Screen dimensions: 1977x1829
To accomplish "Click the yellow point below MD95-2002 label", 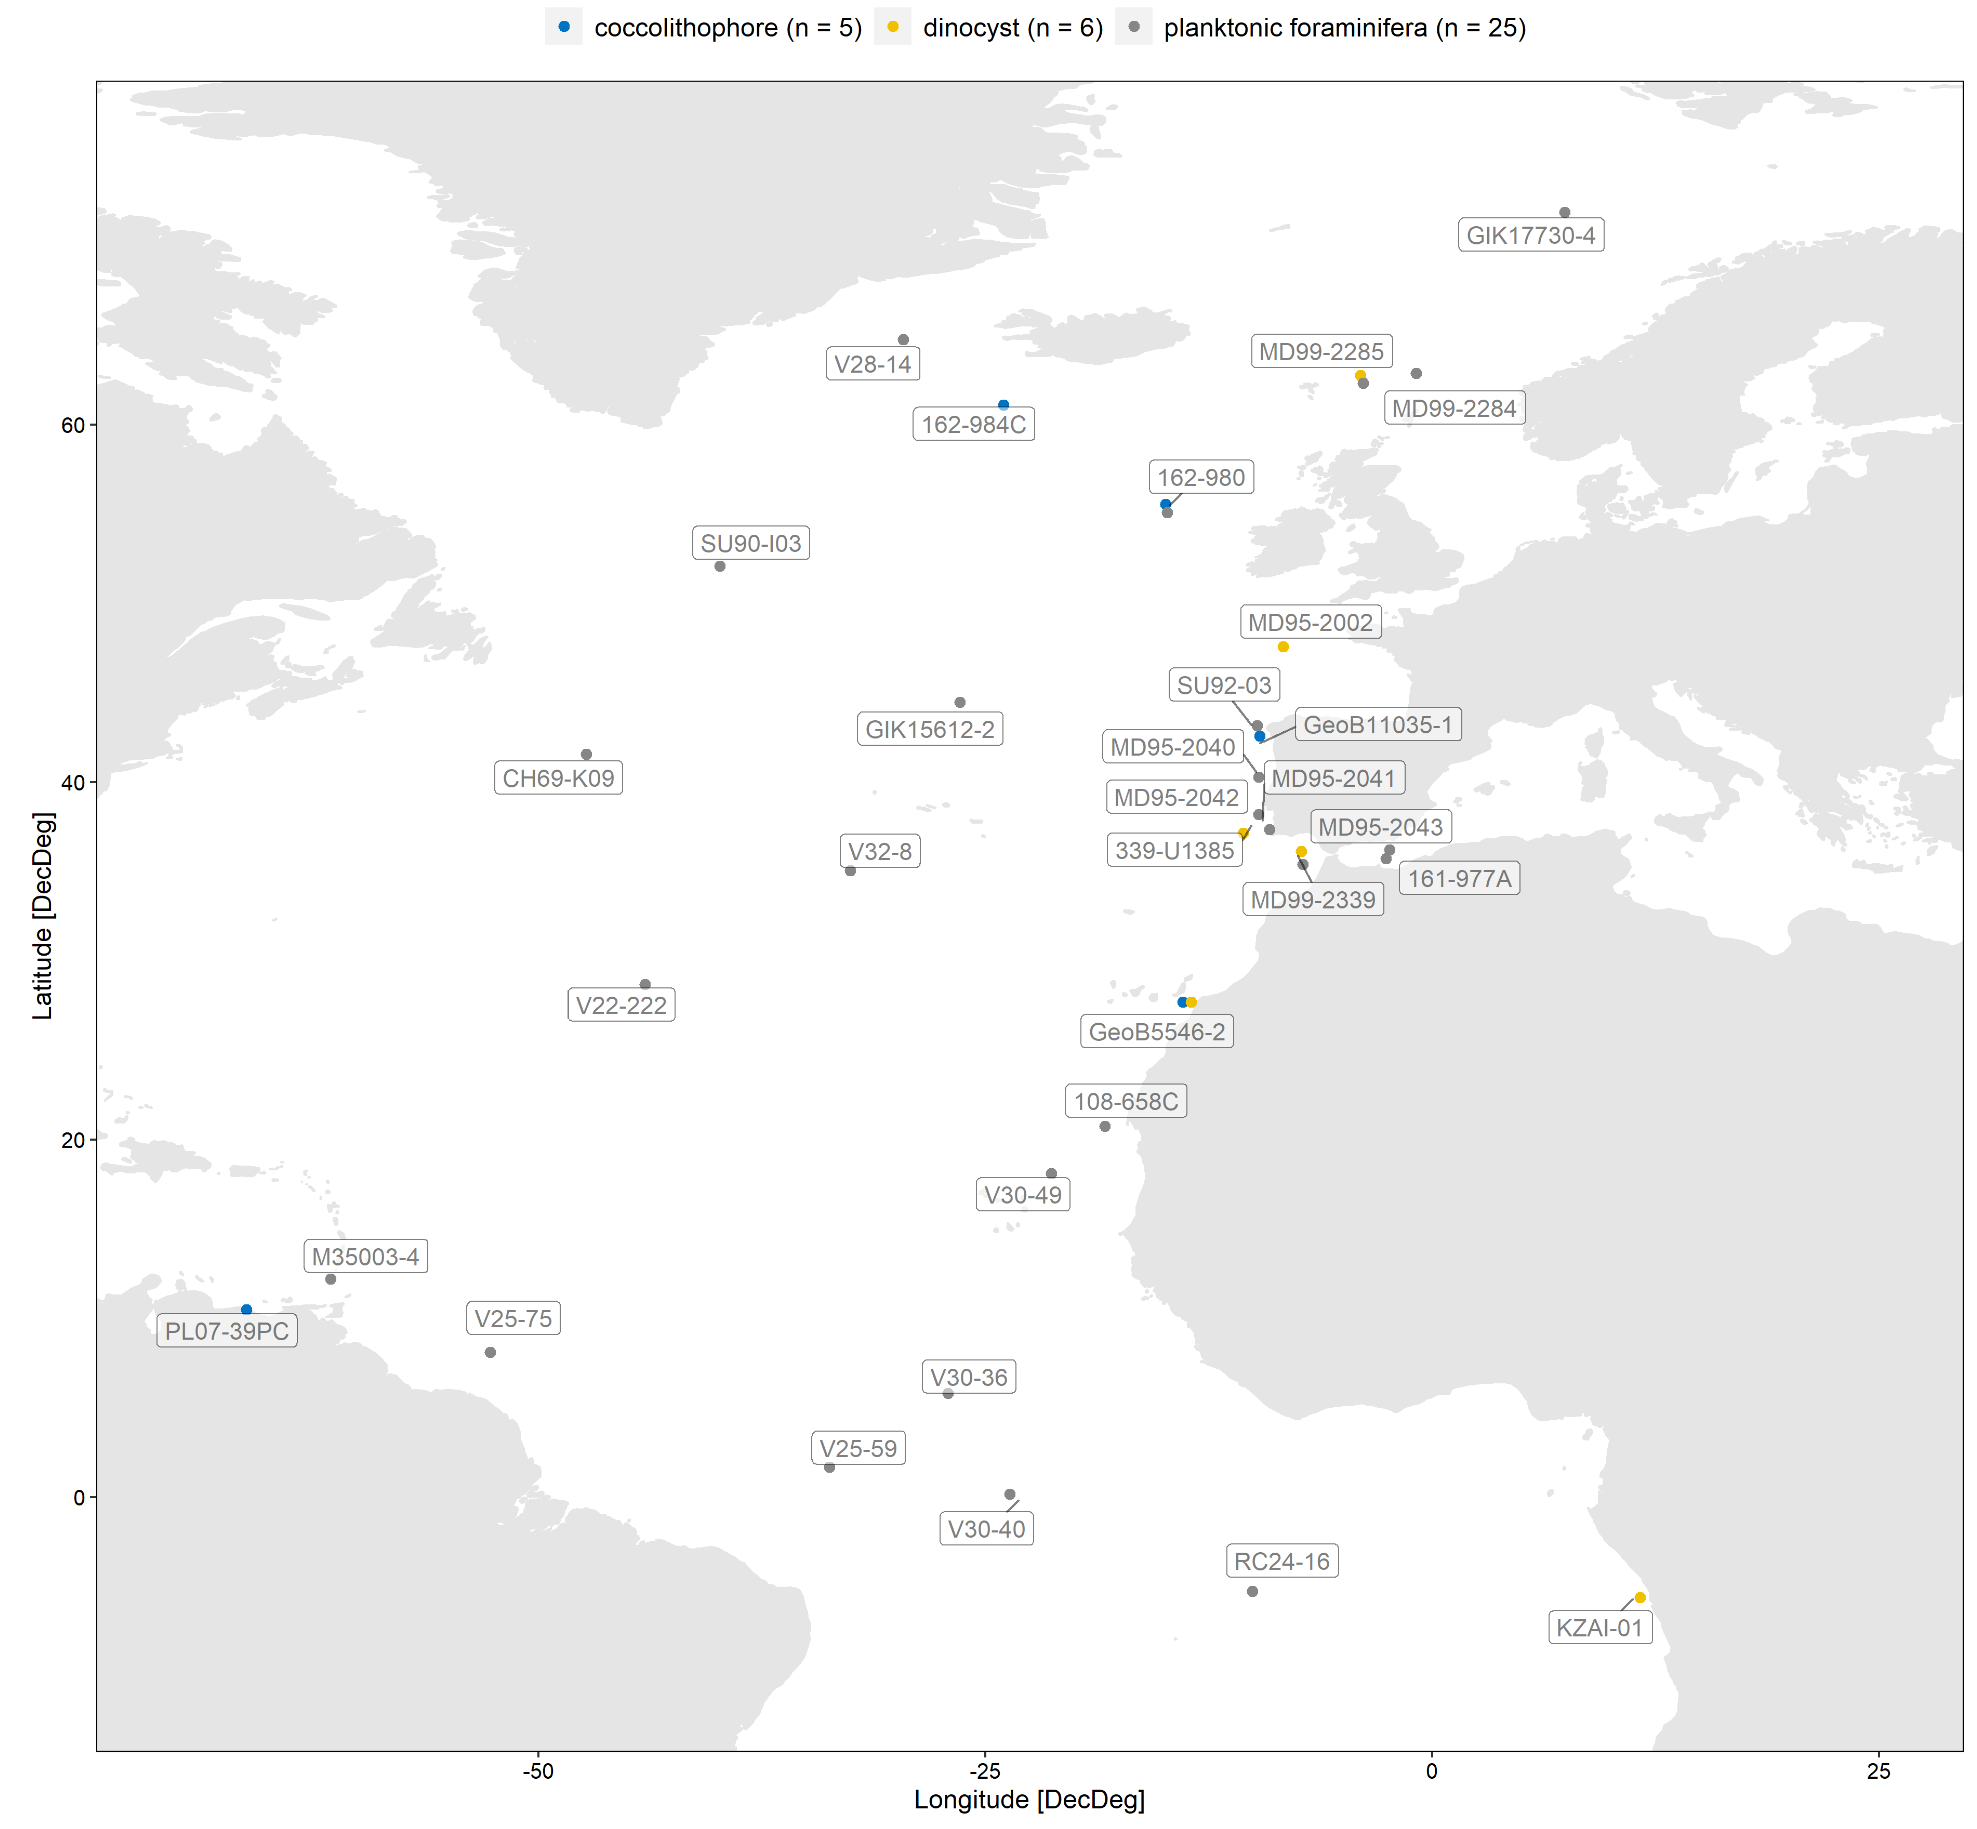I will click(1283, 647).
